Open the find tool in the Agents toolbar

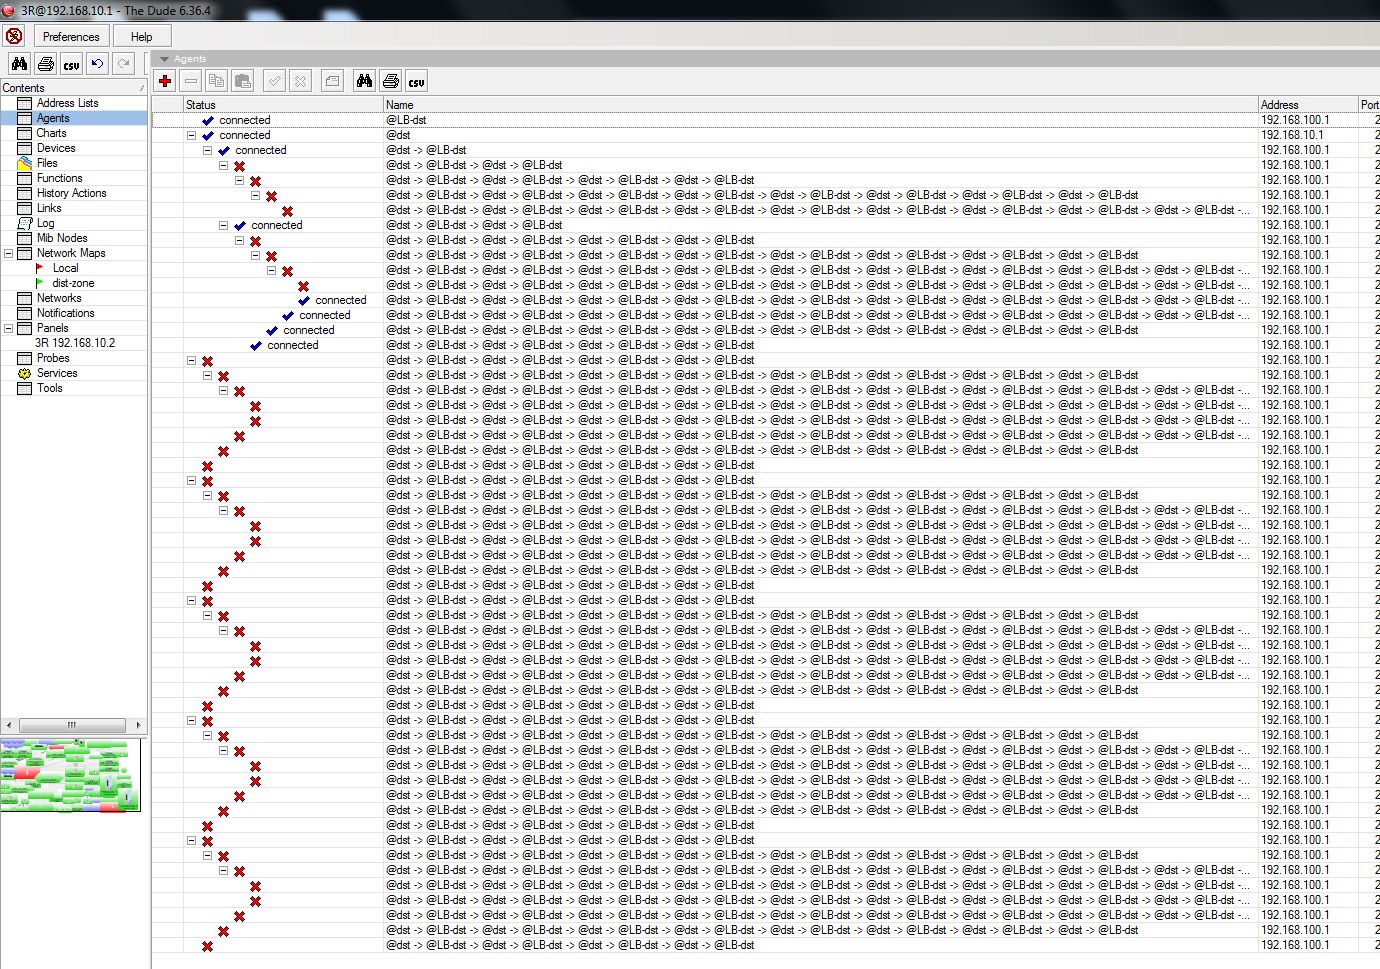(364, 81)
